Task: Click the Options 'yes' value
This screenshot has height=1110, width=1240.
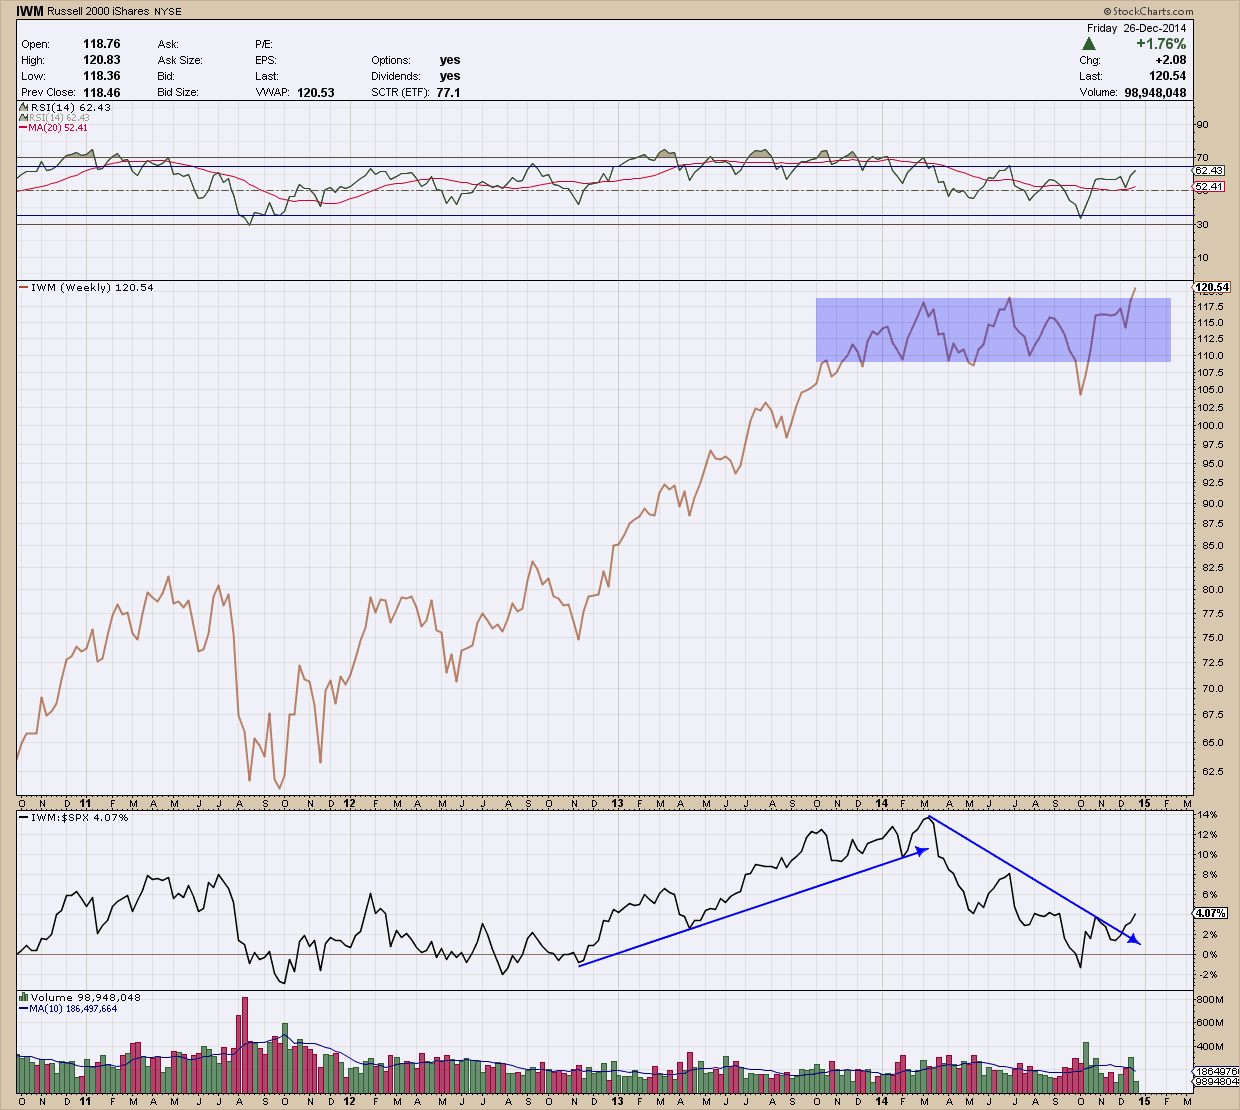Action: pos(450,60)
